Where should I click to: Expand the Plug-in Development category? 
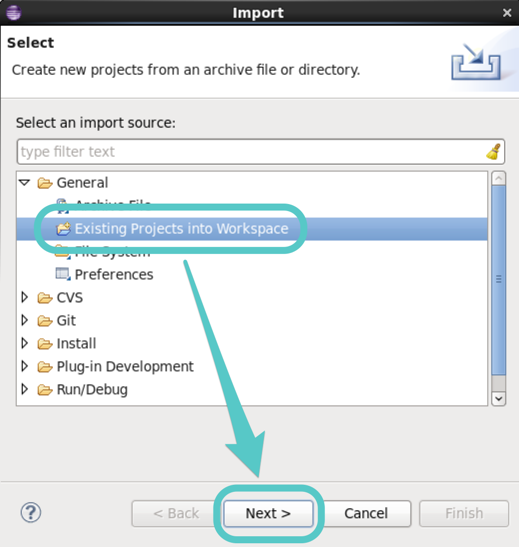[x=24, y=366]
